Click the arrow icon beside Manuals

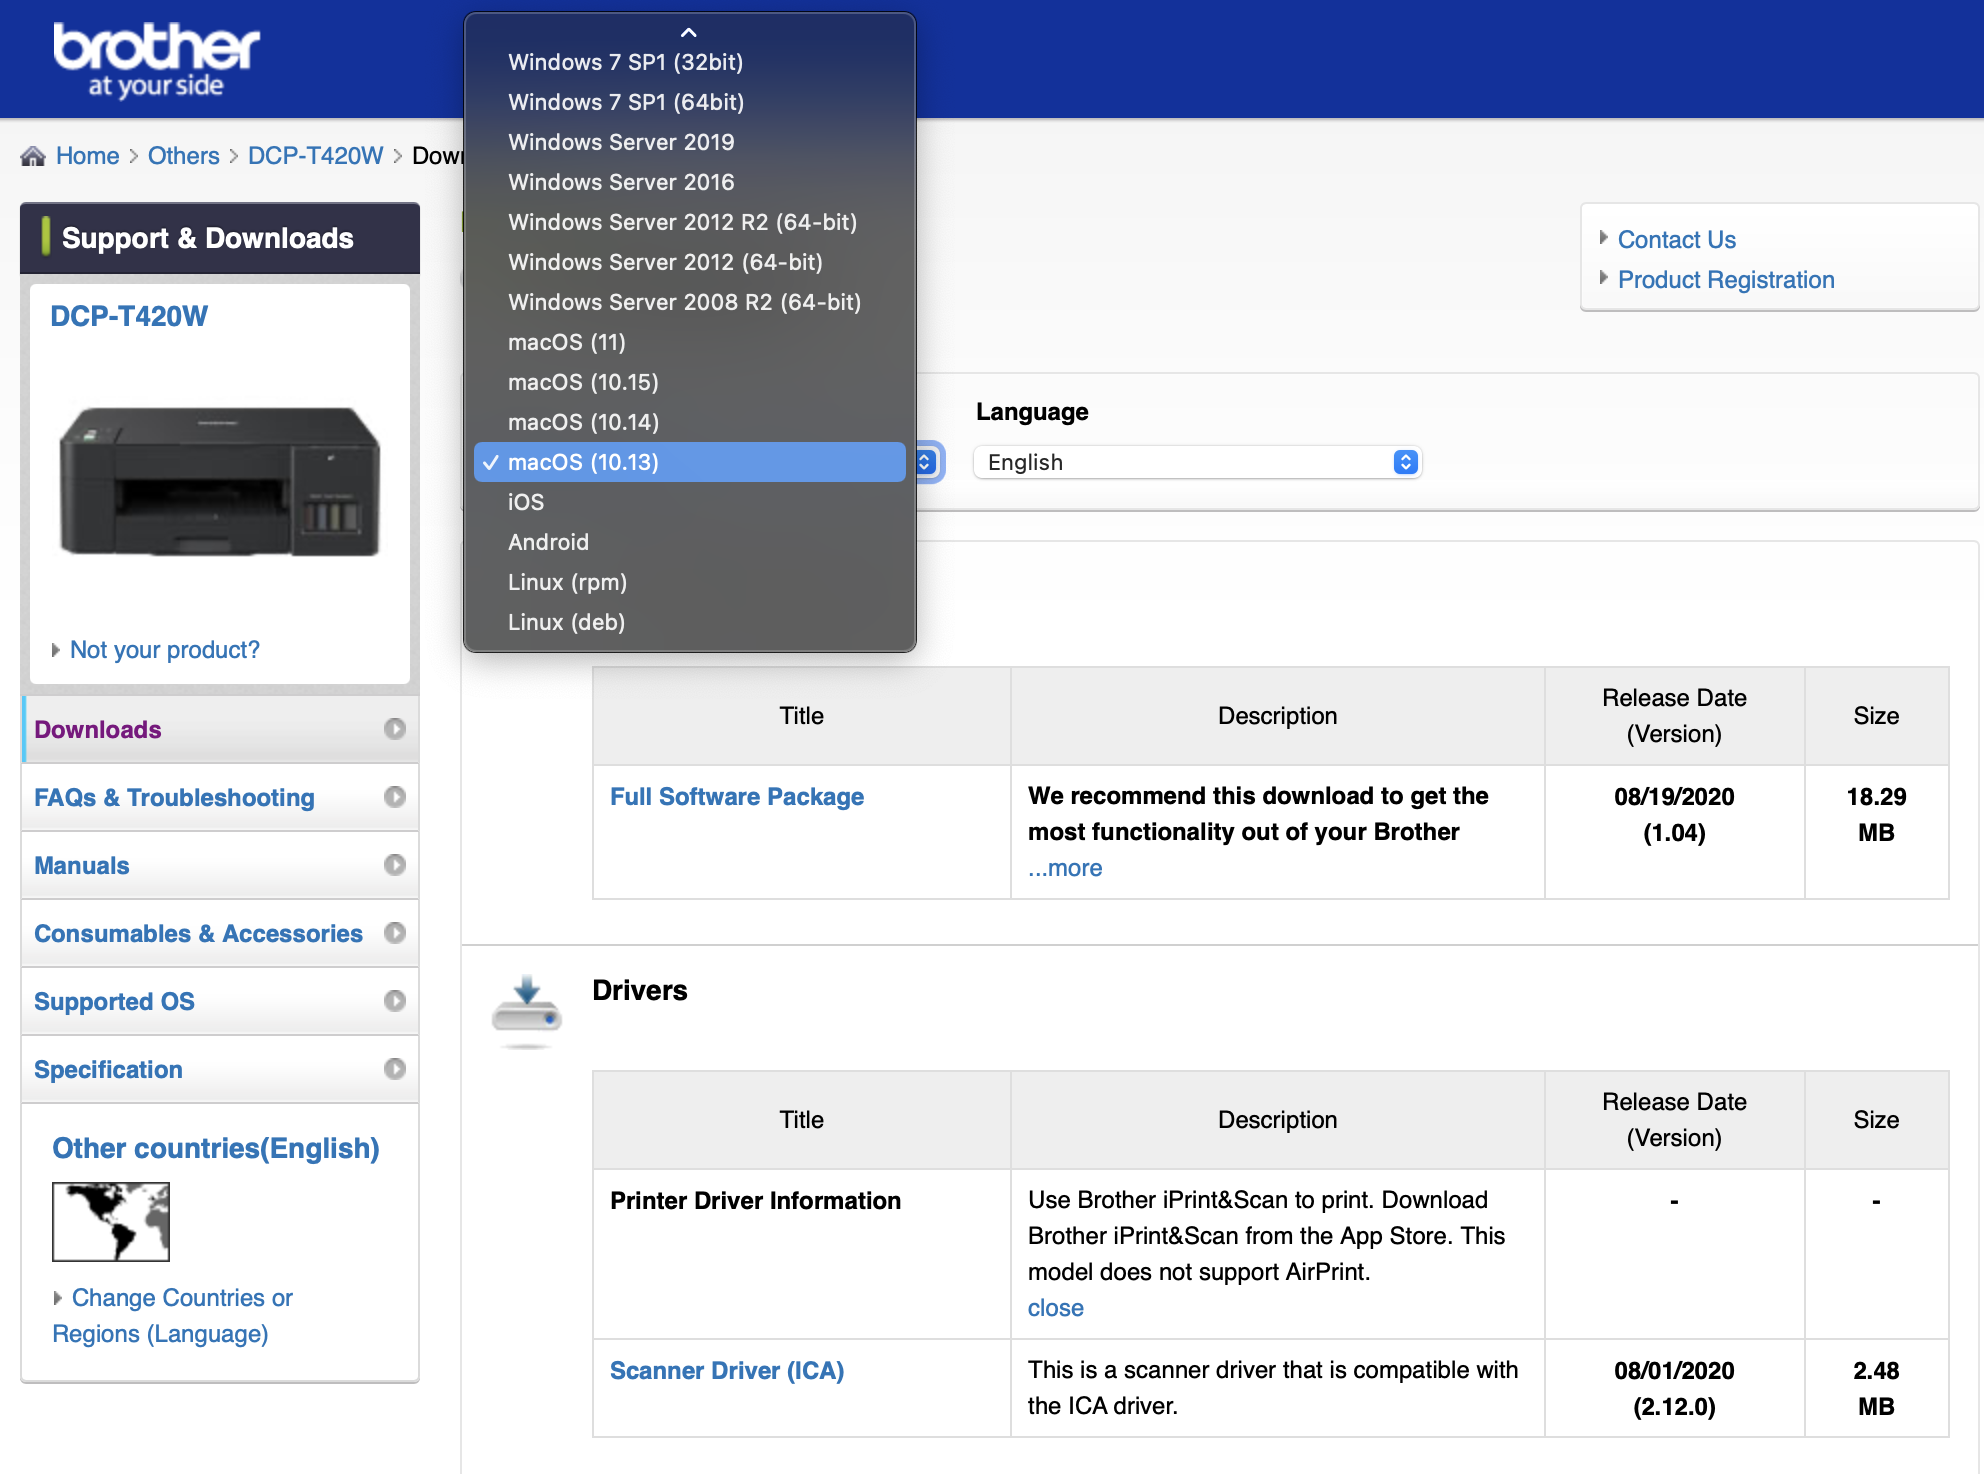395,865
